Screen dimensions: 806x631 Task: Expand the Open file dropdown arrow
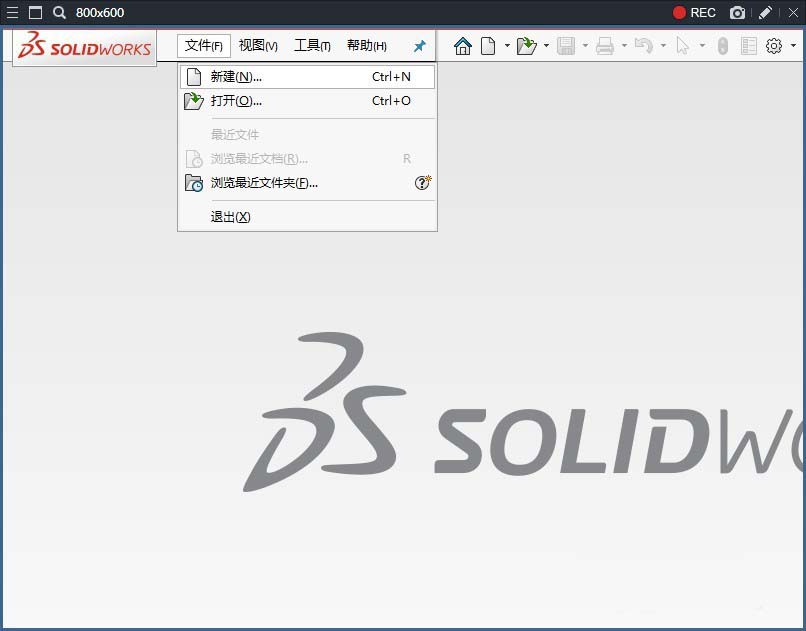546,46
